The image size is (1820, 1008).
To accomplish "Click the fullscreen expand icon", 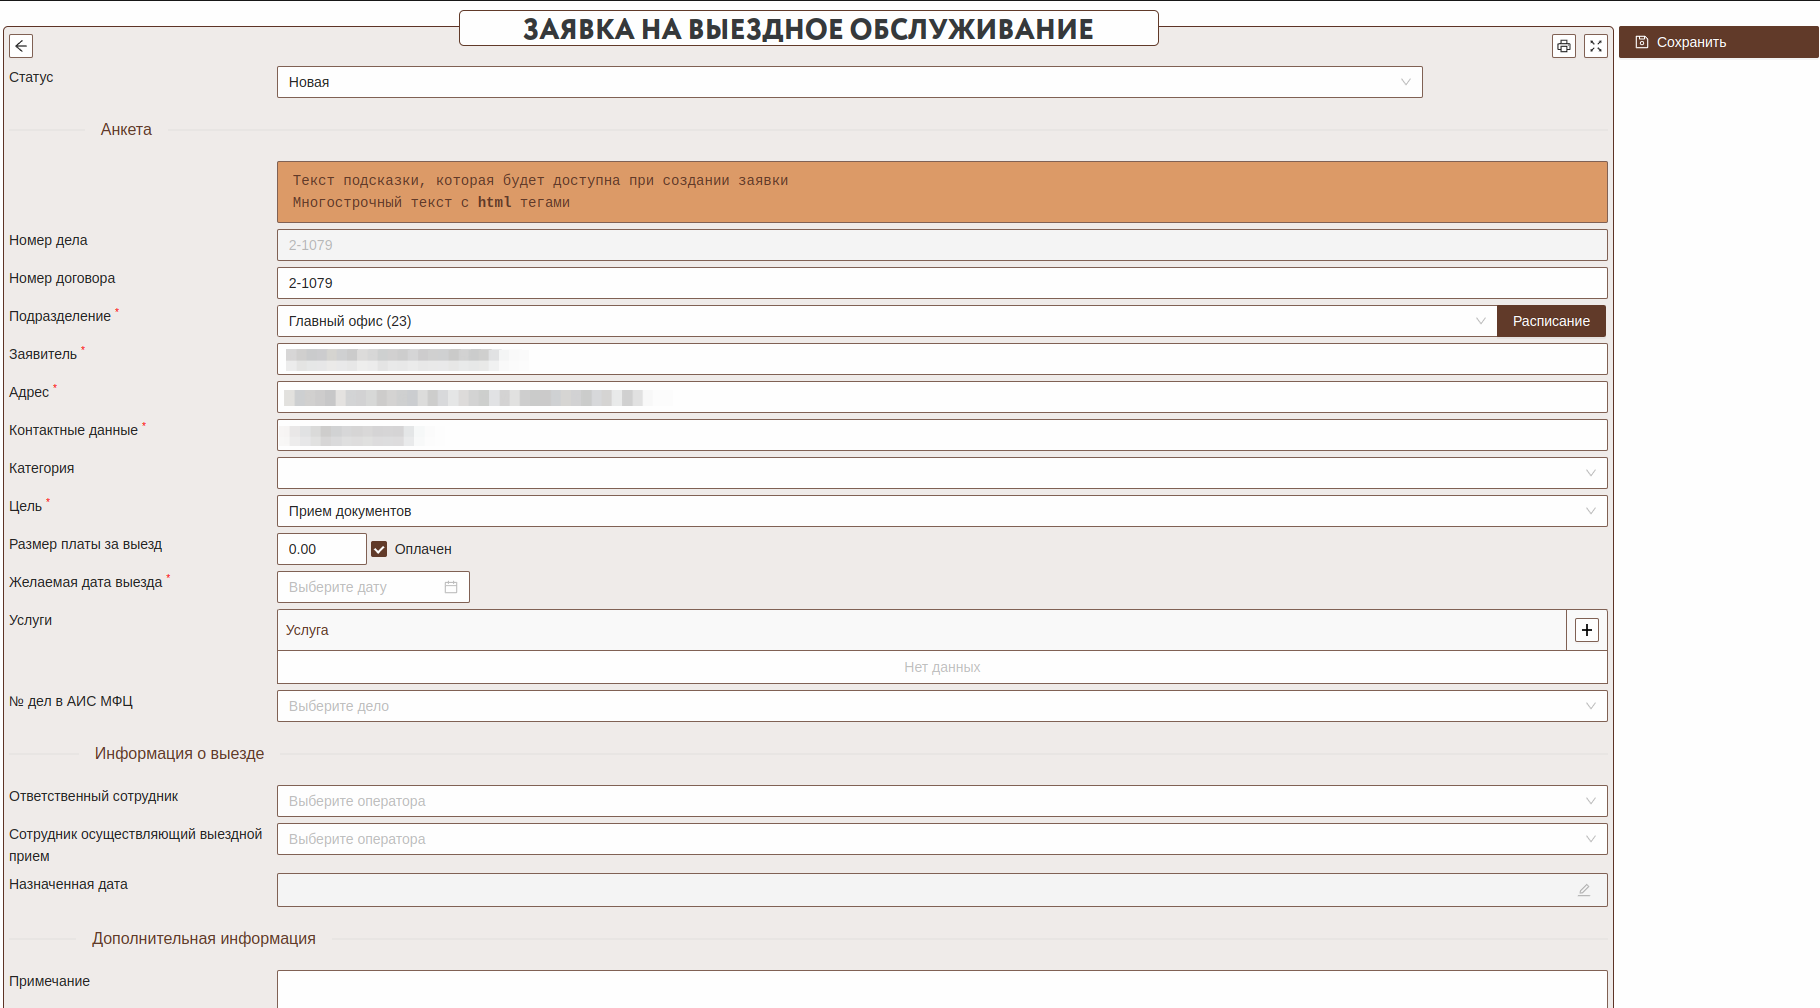I will [1596, 46].
